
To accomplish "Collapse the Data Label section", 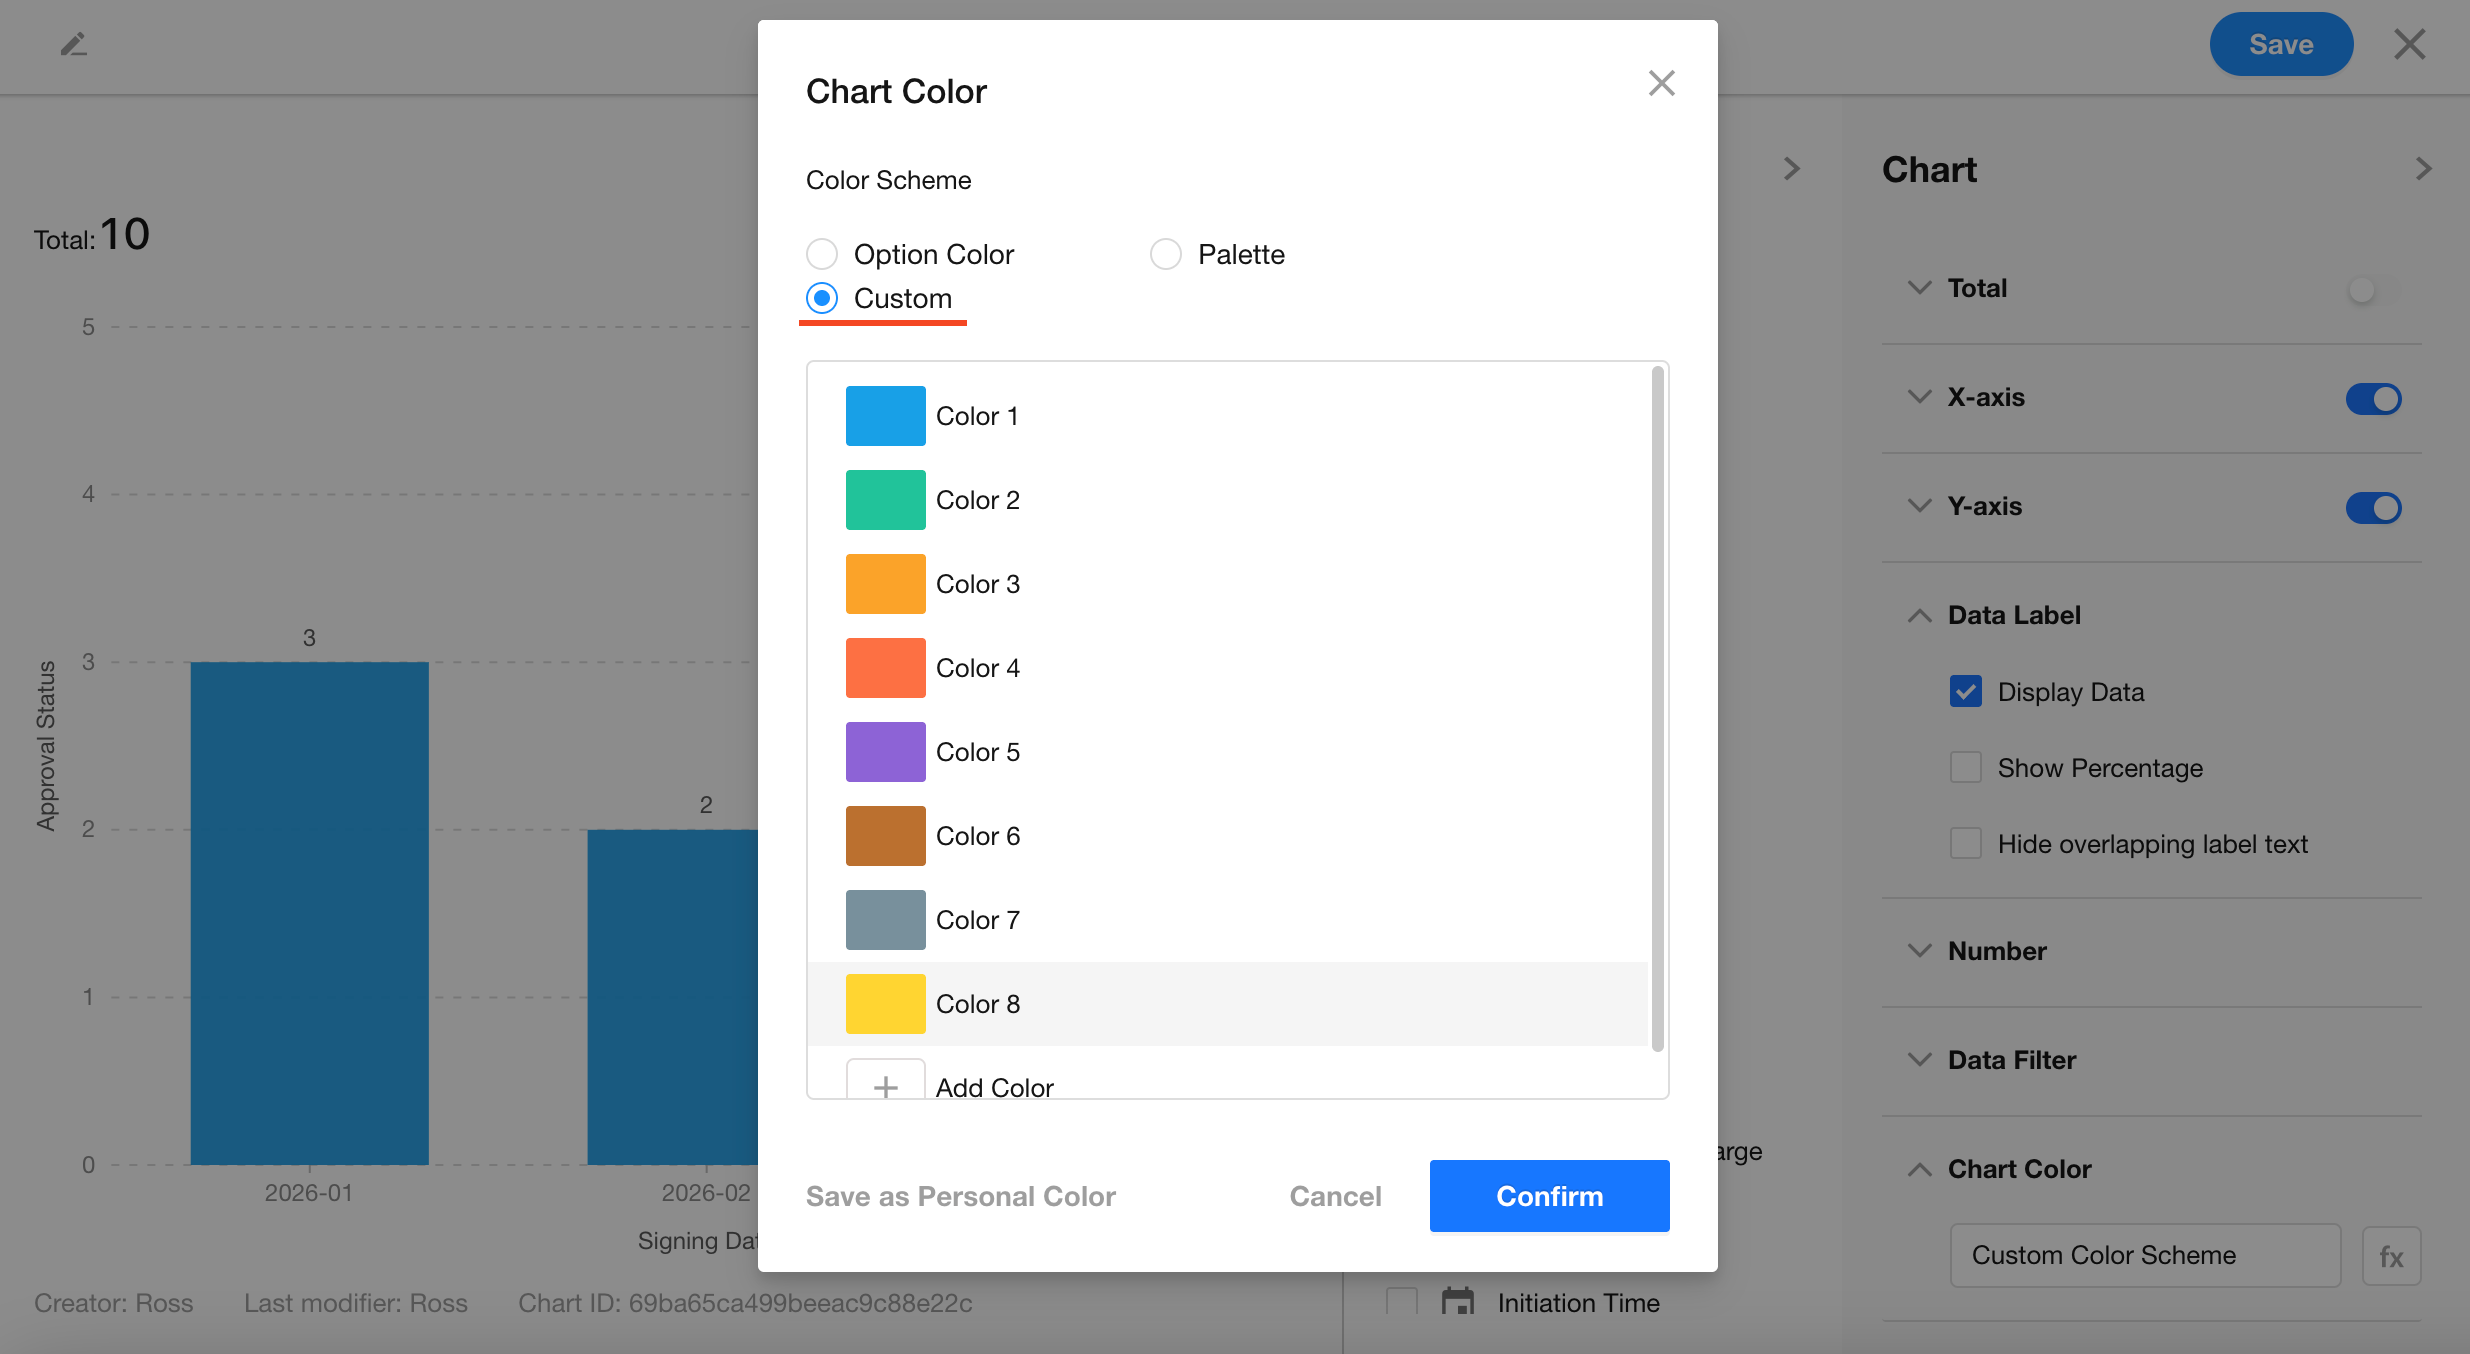I will [2013, 615].
